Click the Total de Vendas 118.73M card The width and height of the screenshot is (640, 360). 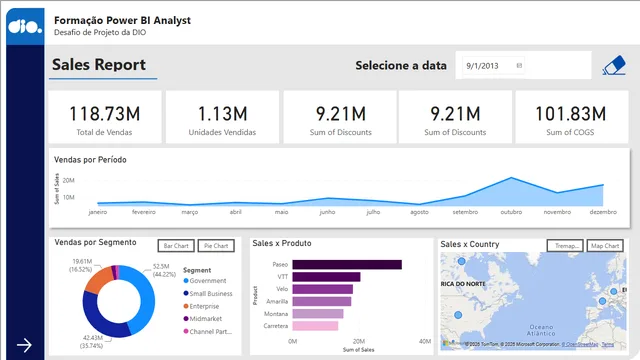(105, 117)
